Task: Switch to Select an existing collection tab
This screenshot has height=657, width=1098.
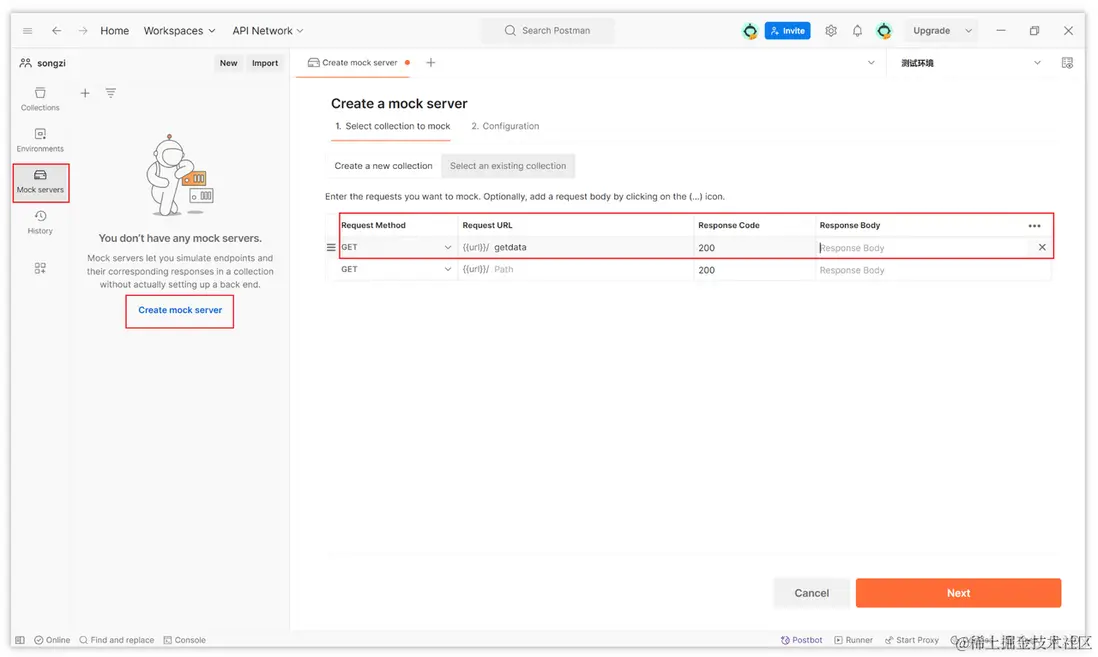Action: click(x=508, y=166)
